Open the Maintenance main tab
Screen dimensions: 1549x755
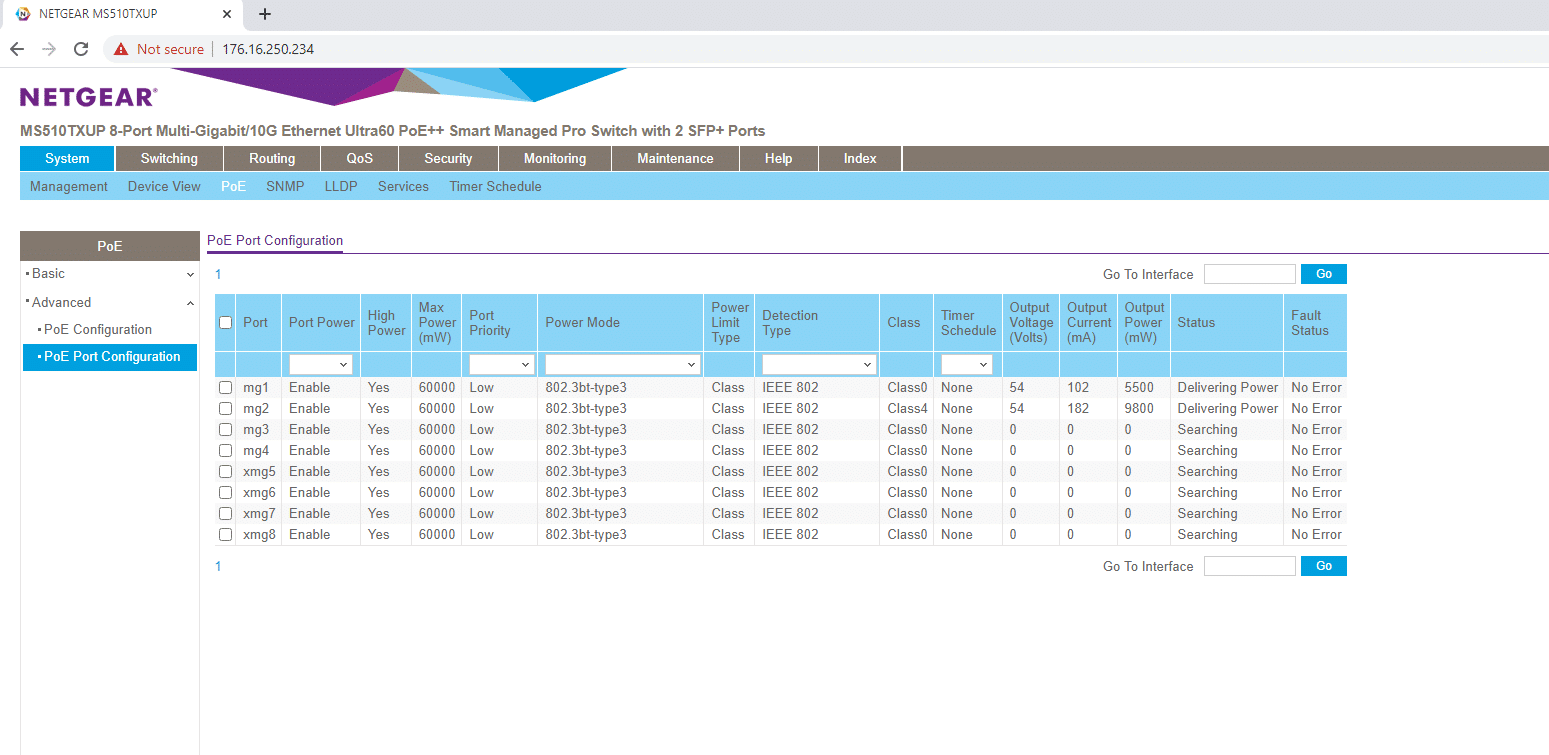pos(676,158)
